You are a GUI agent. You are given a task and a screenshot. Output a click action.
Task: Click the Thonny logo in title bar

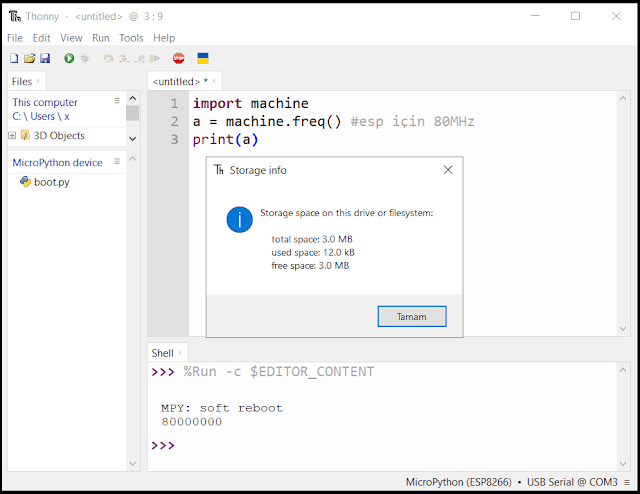(15, 16)
